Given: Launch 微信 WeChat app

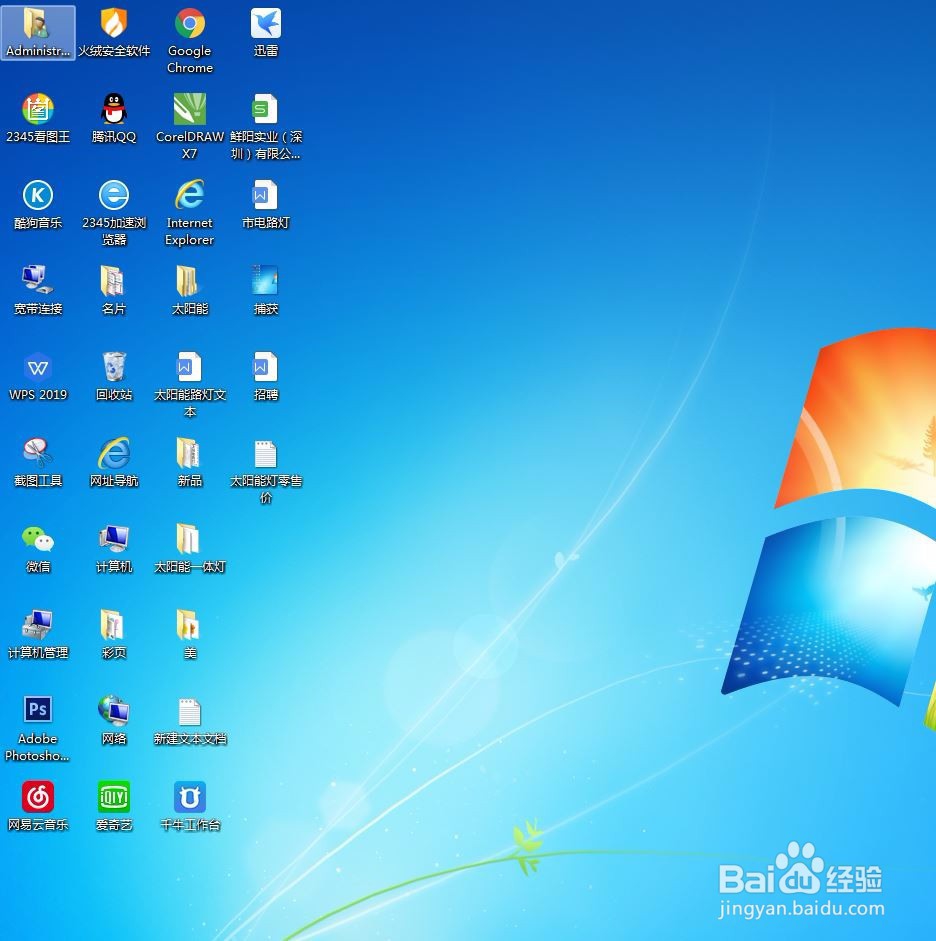Looking at the screenshot, I should pyautogui.click(x=38, y=548).
